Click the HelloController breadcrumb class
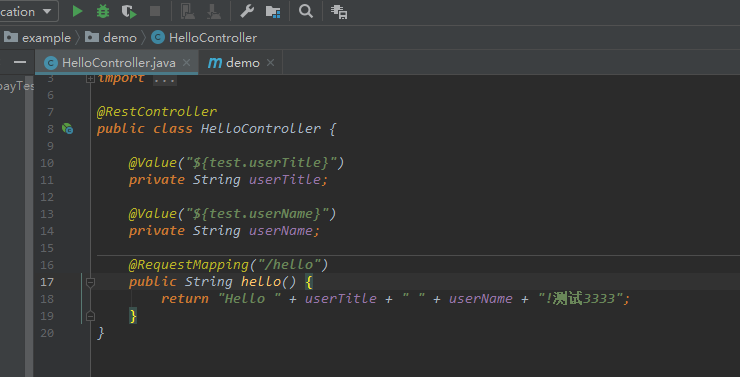This screenshot has width=740, height=377. (x=204, y=38)
